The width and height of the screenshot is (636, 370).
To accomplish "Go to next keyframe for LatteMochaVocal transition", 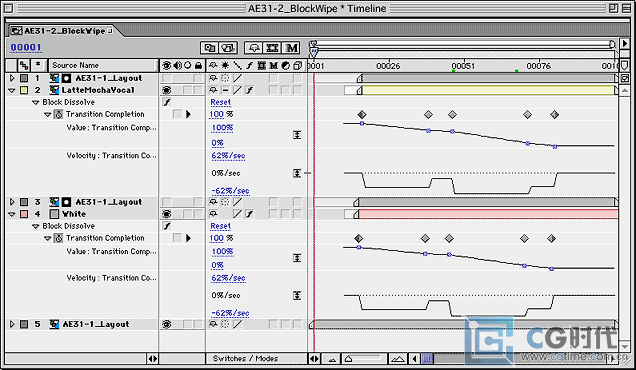I will pos(188,114).
